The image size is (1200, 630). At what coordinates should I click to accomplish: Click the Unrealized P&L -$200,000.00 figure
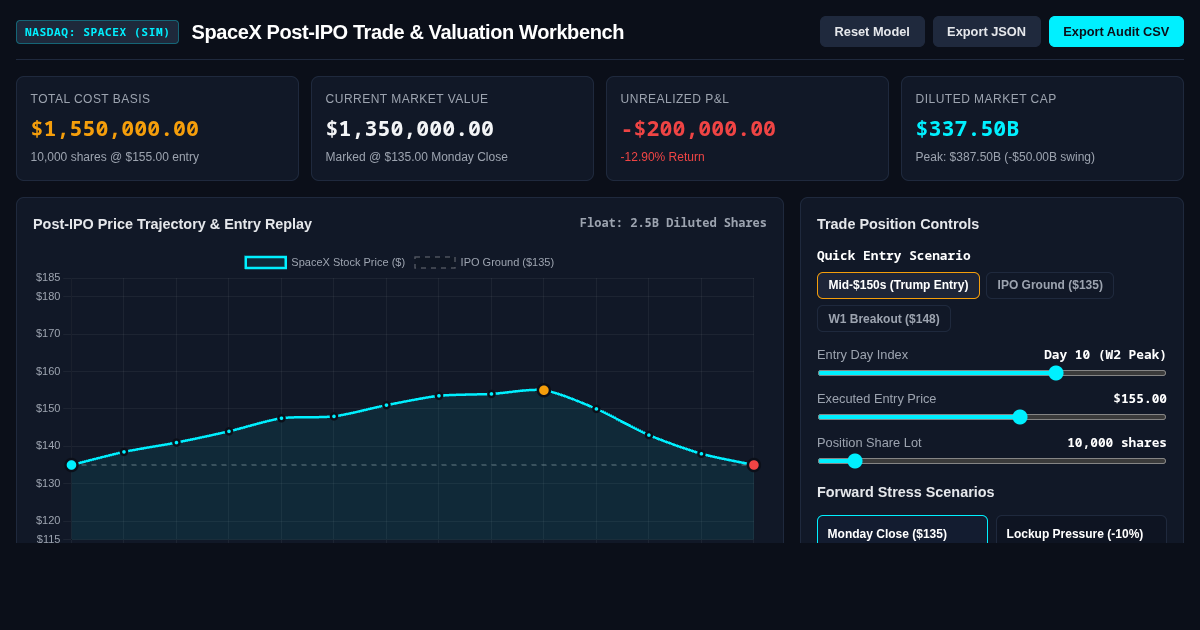tap(698, 129)
